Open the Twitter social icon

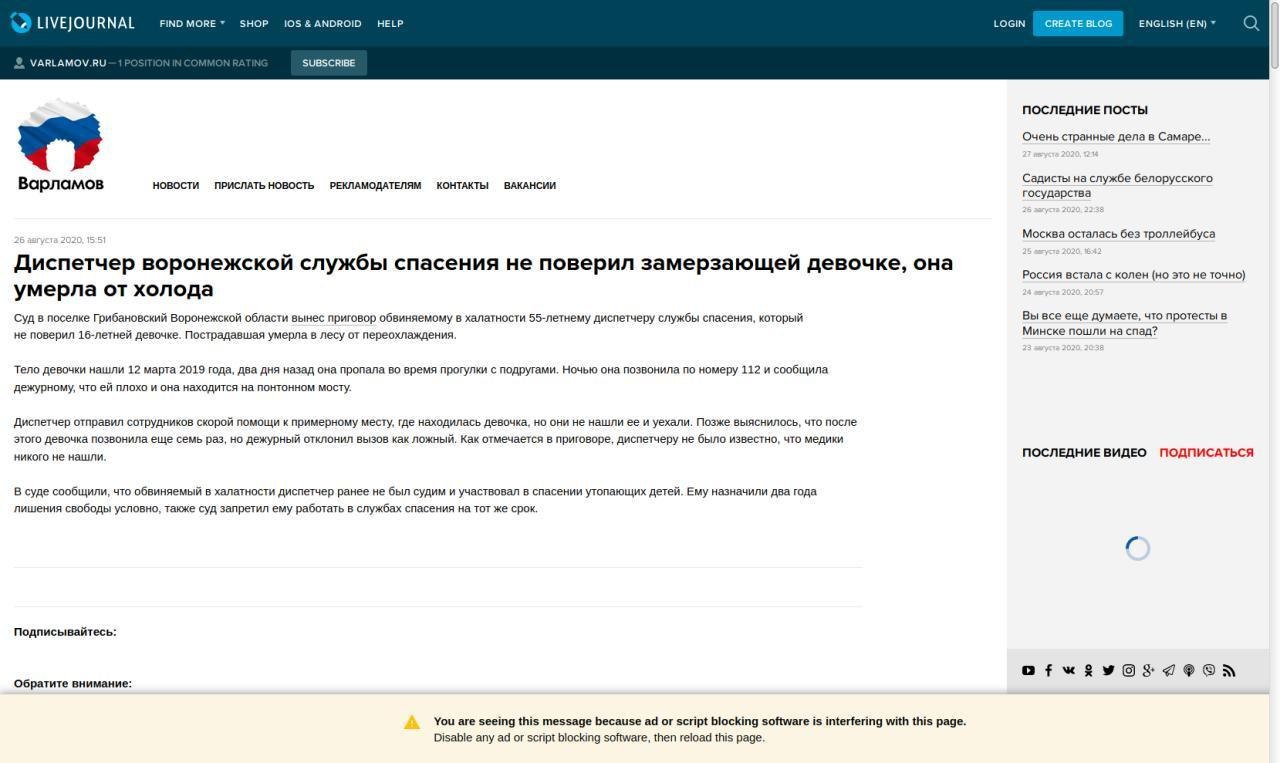click(1108, 670)
